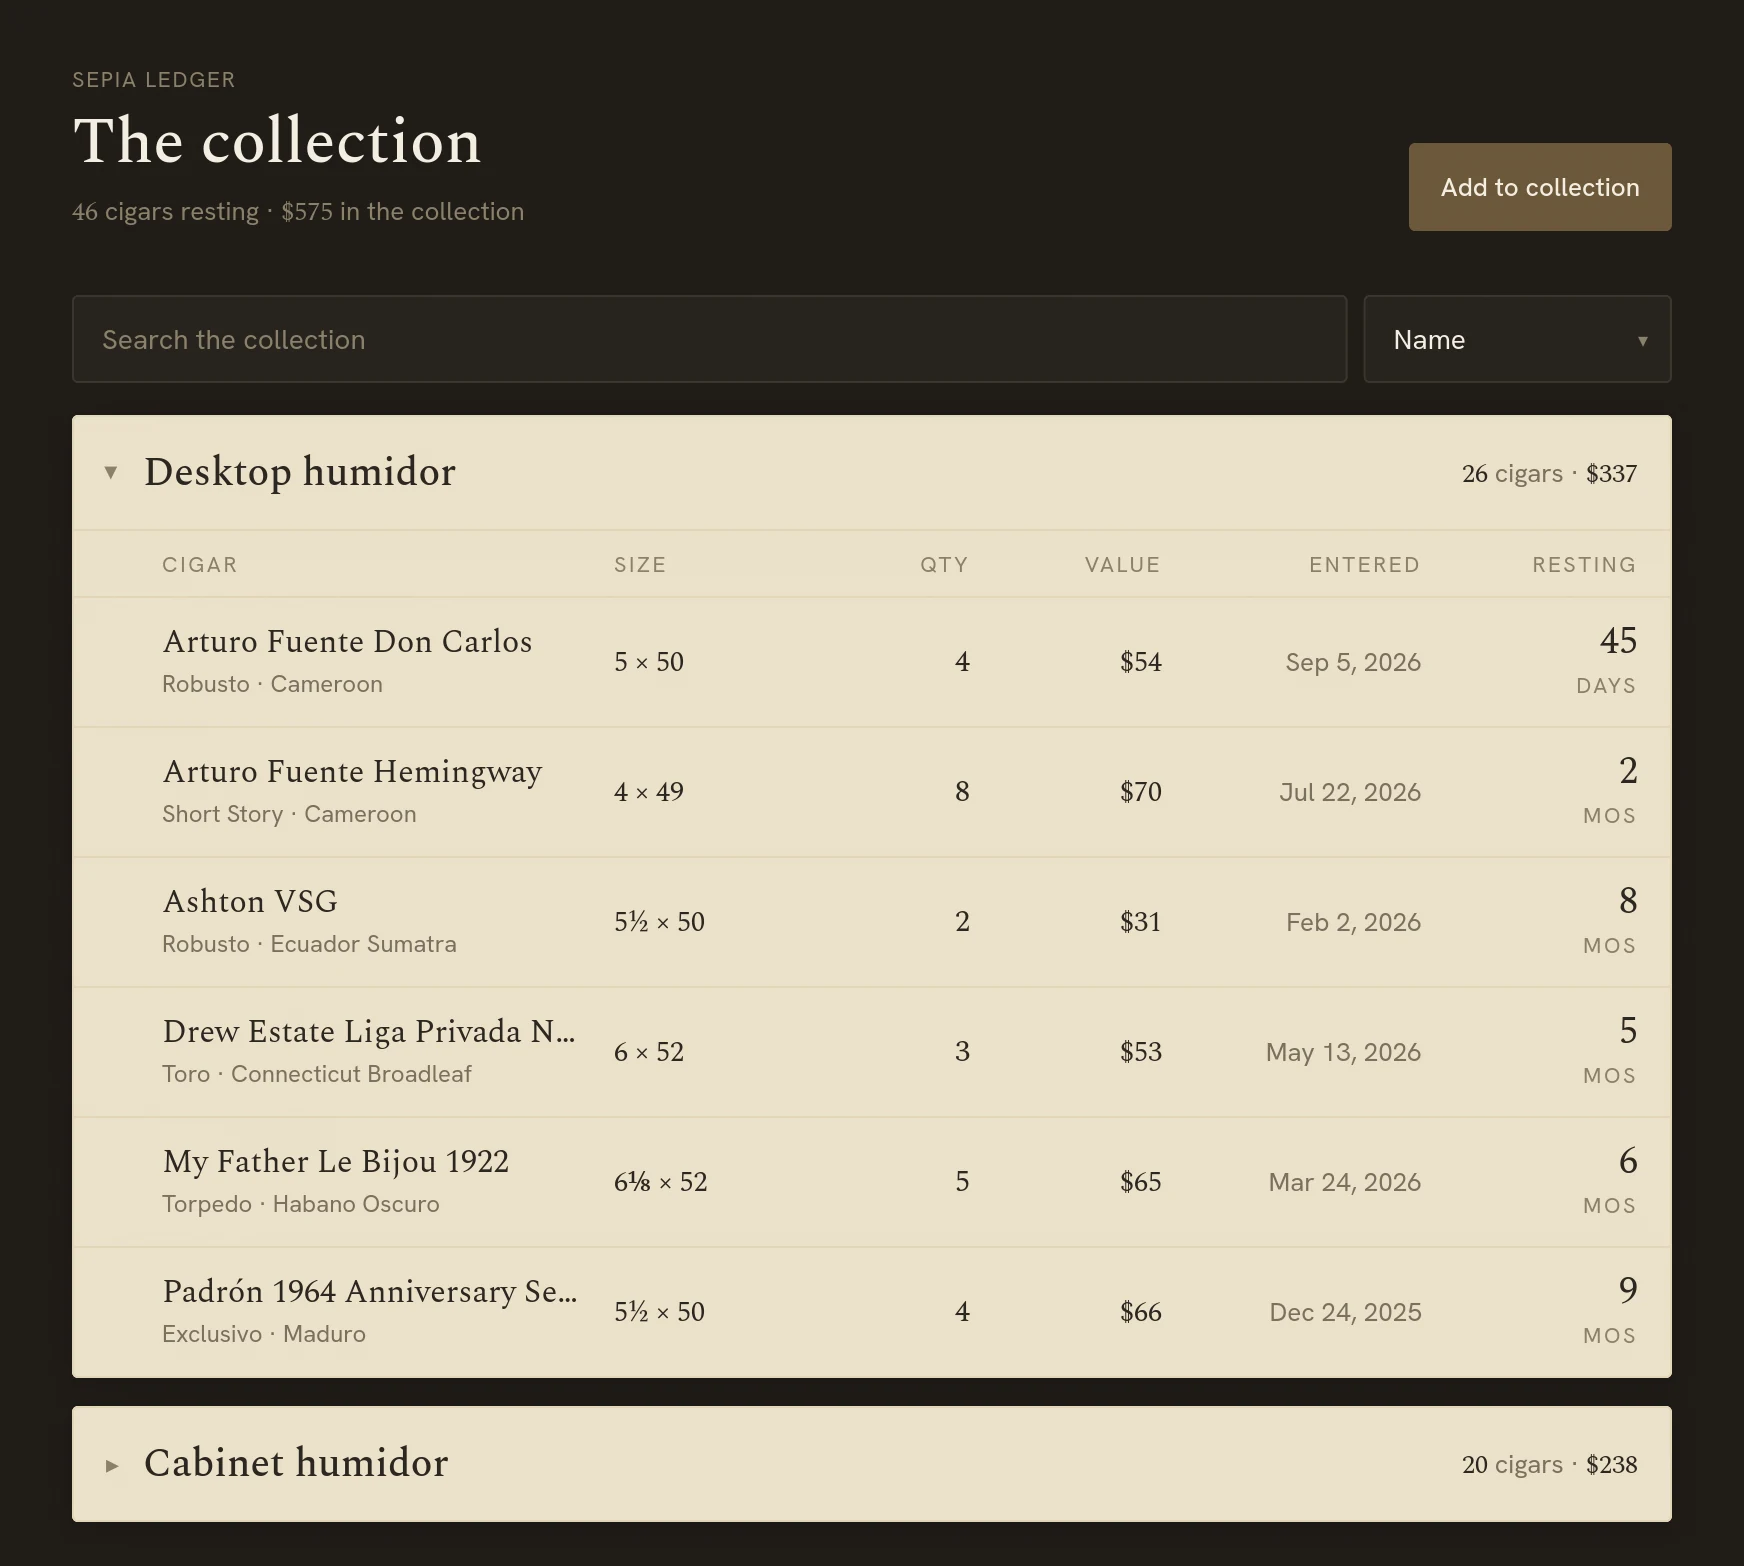This screenshot has height=1566, width=1744.
Task: Click the 9 MOS resting value
Action: (x=1610, y=1311)
